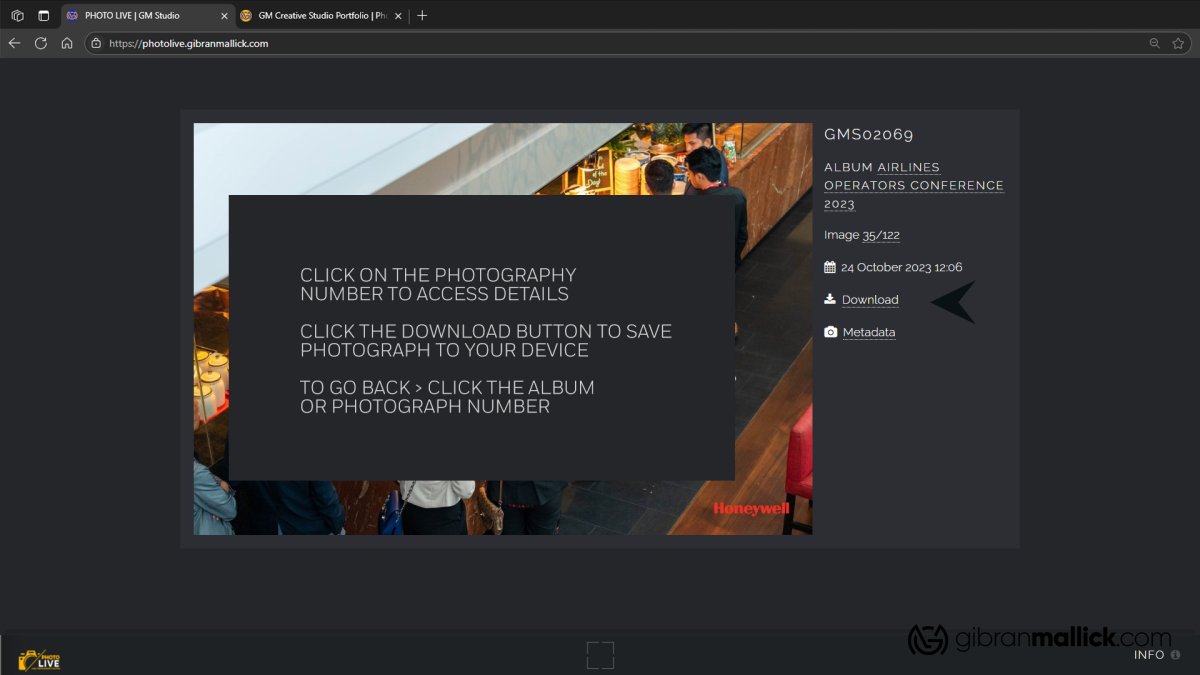Click the calendar icon next to the date
Image resolution: width=1200 pixels, height=675 pixels.
point(829,267)
